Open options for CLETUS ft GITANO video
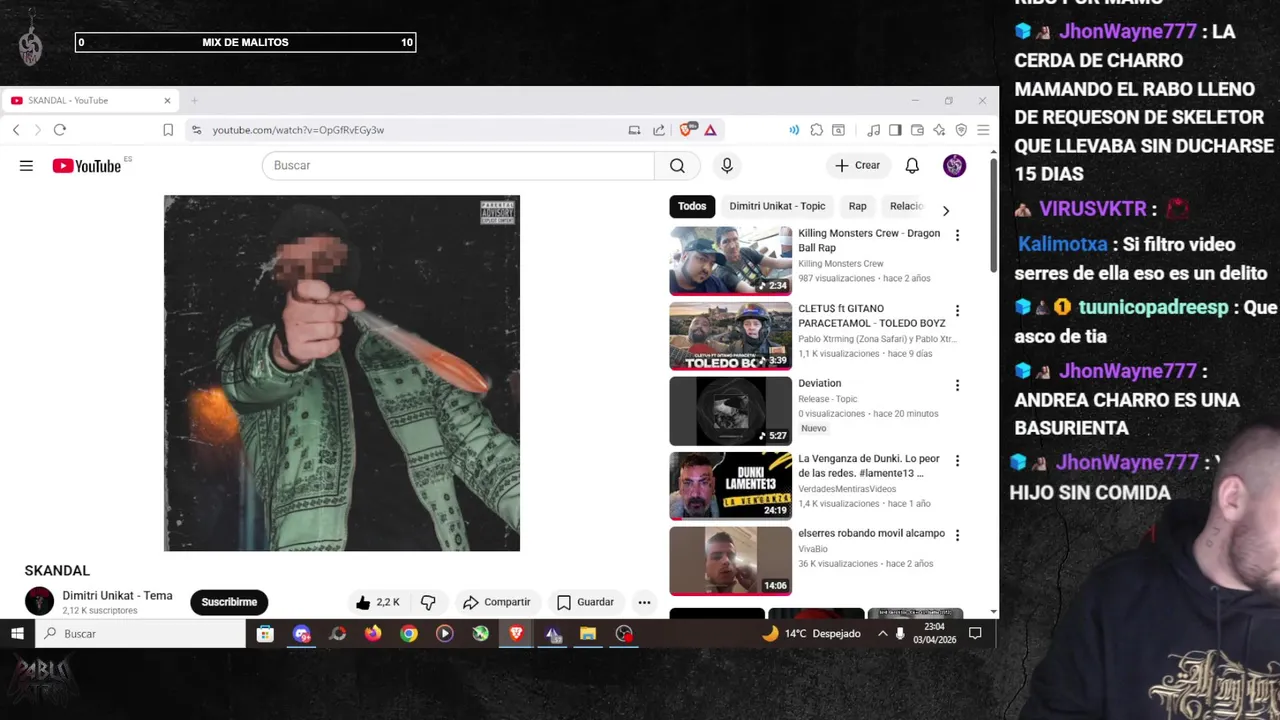Screen dimensions: 1280x720 957,310
